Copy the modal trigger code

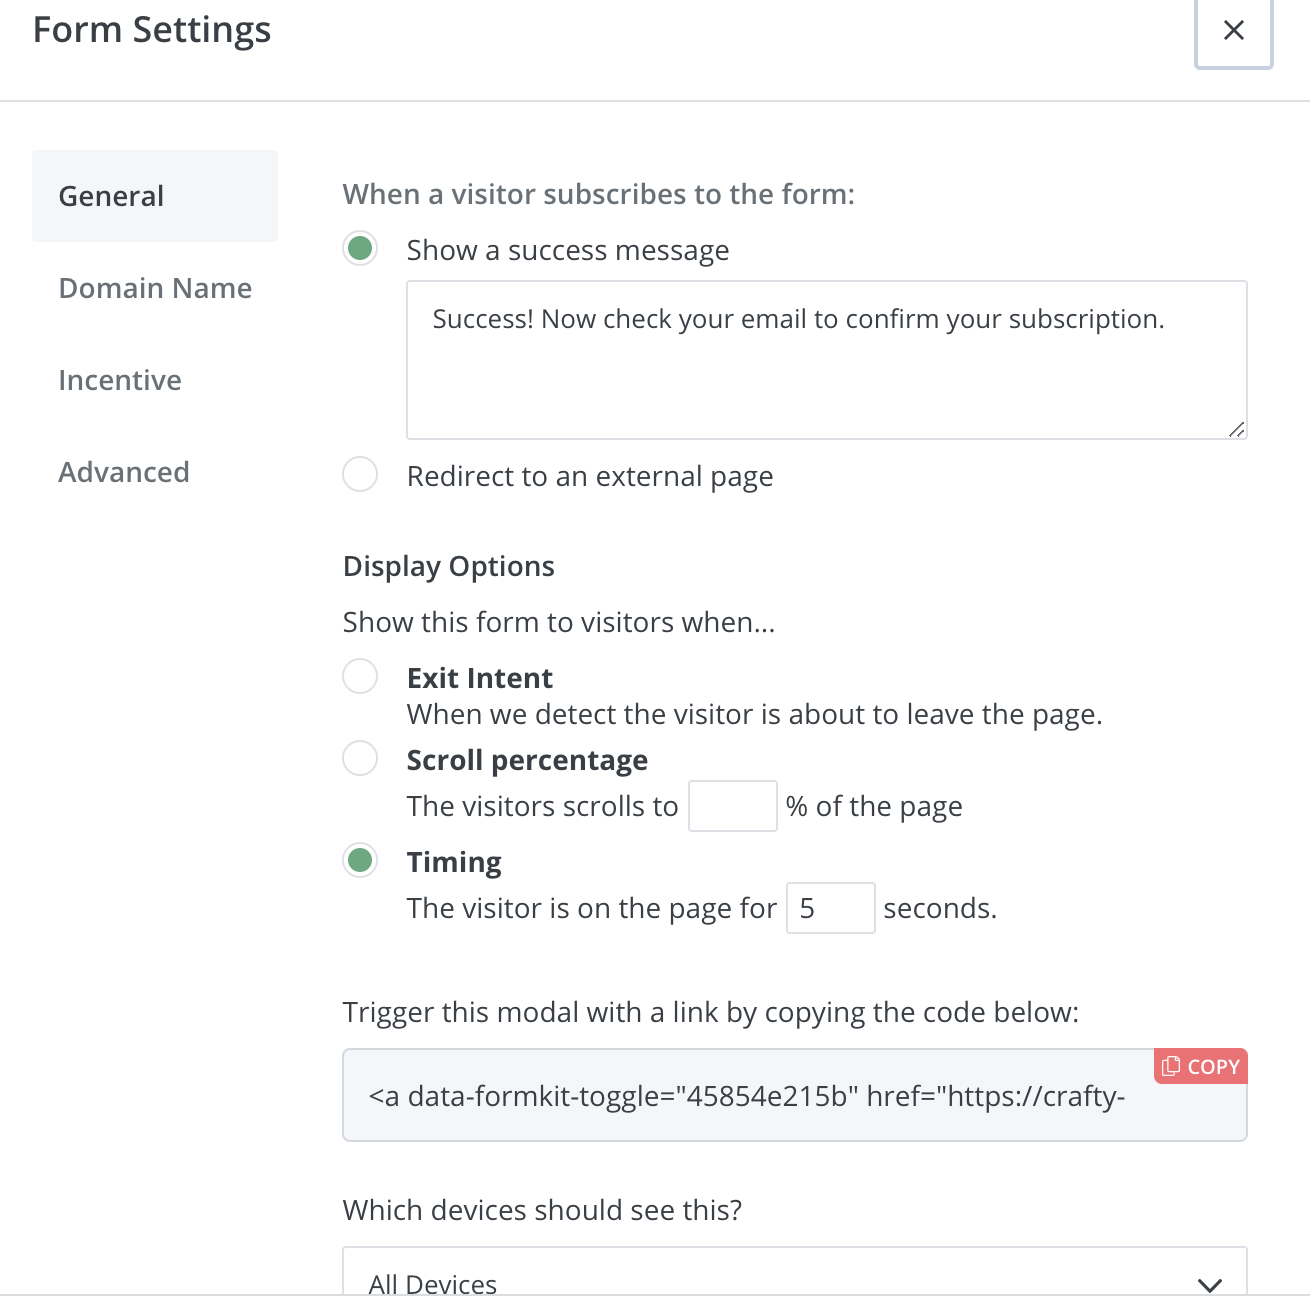[1201, 1066]
